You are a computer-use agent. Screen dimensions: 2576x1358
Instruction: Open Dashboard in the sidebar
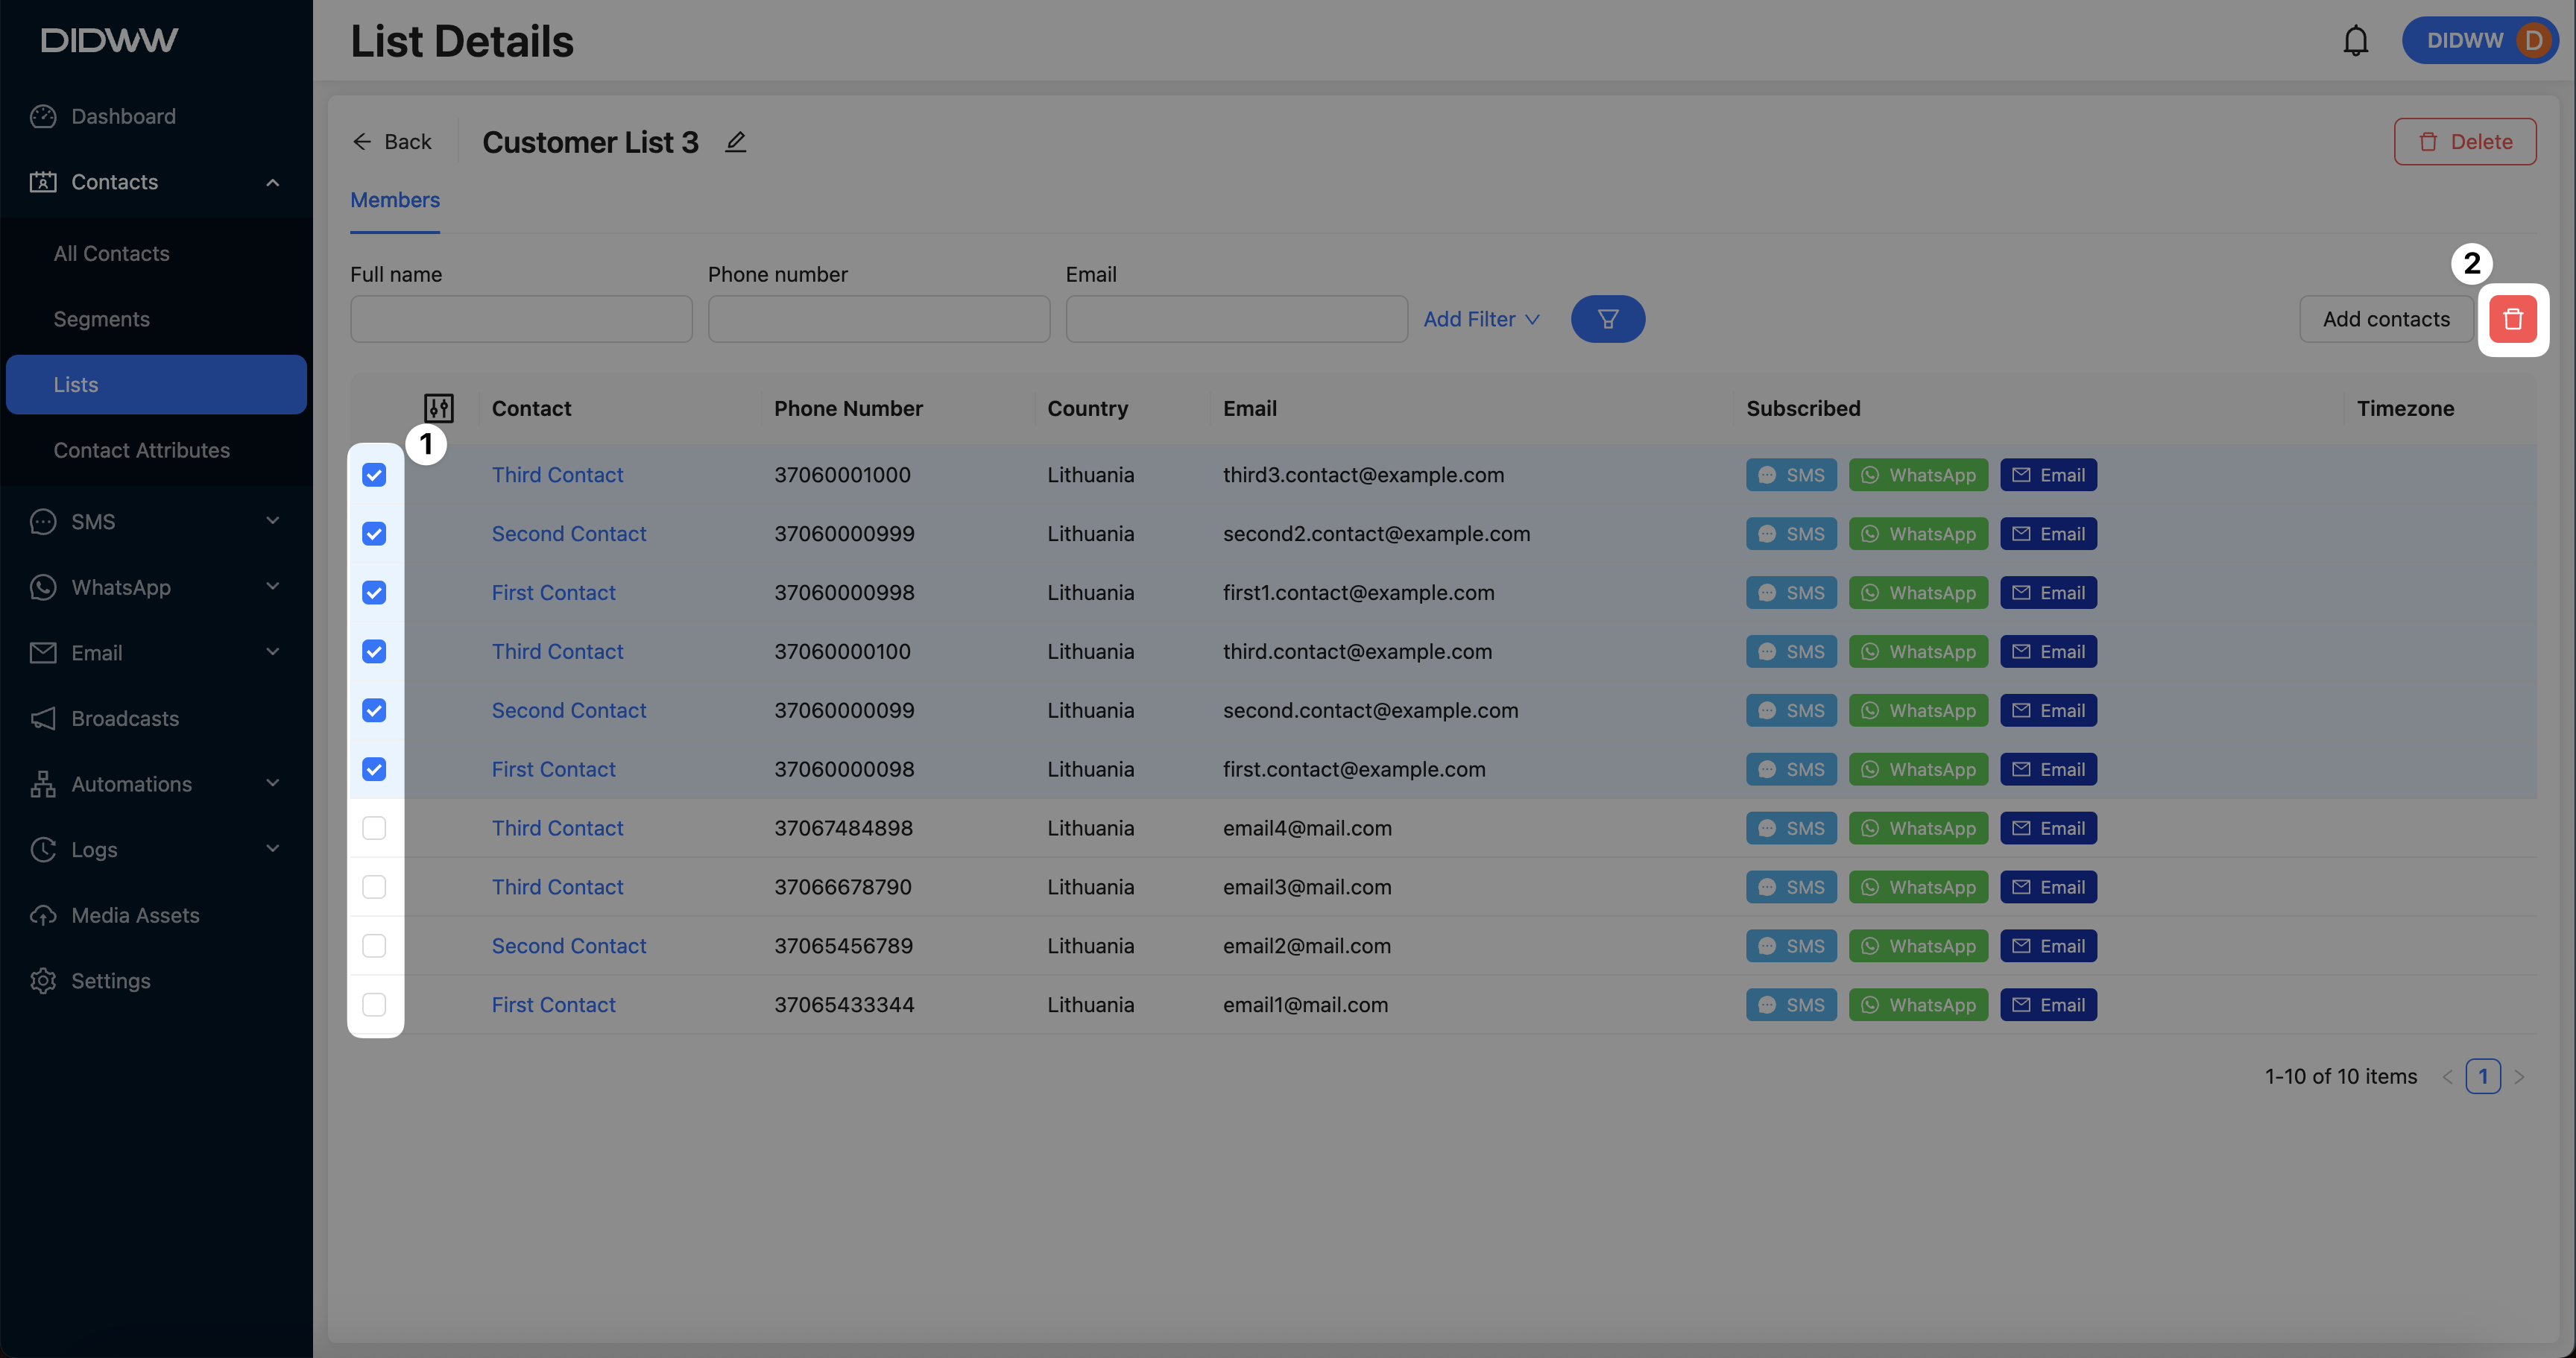point(156,116)
